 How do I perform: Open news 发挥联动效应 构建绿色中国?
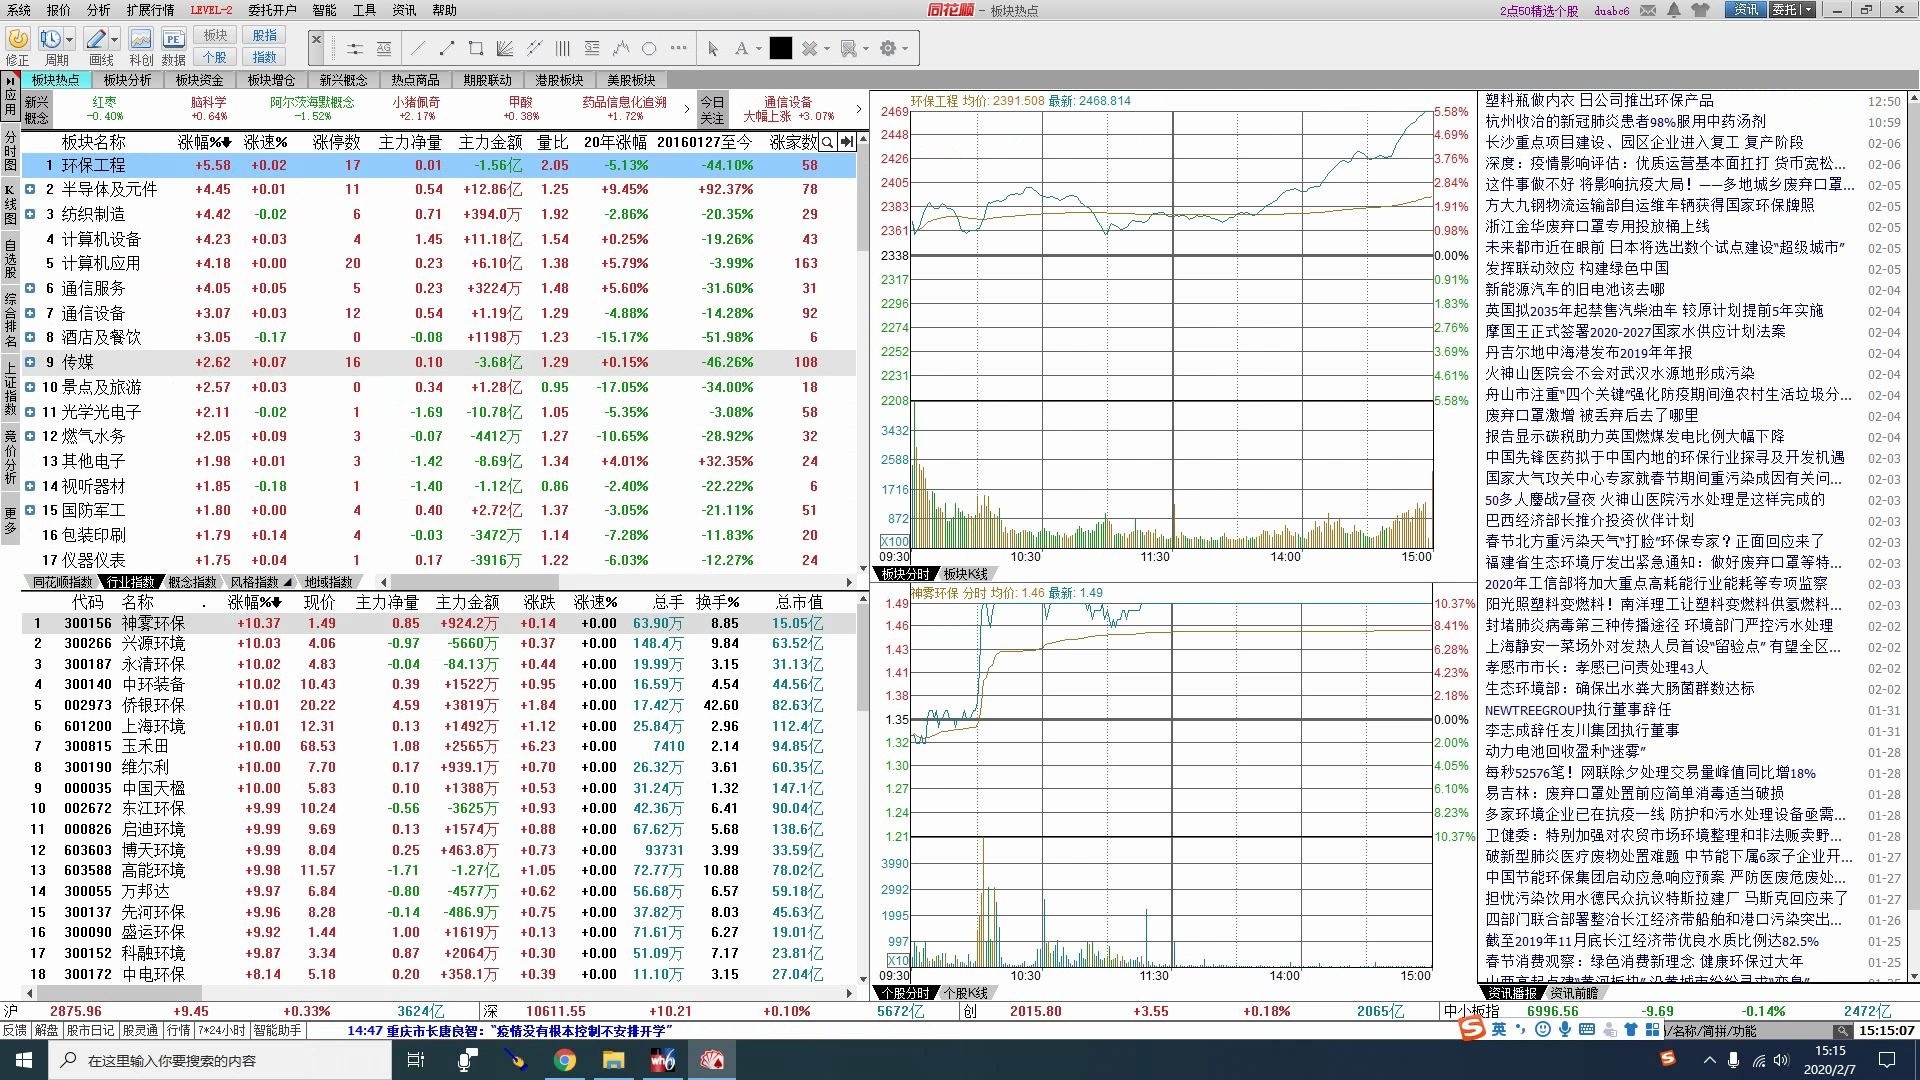click(1577, 268)
